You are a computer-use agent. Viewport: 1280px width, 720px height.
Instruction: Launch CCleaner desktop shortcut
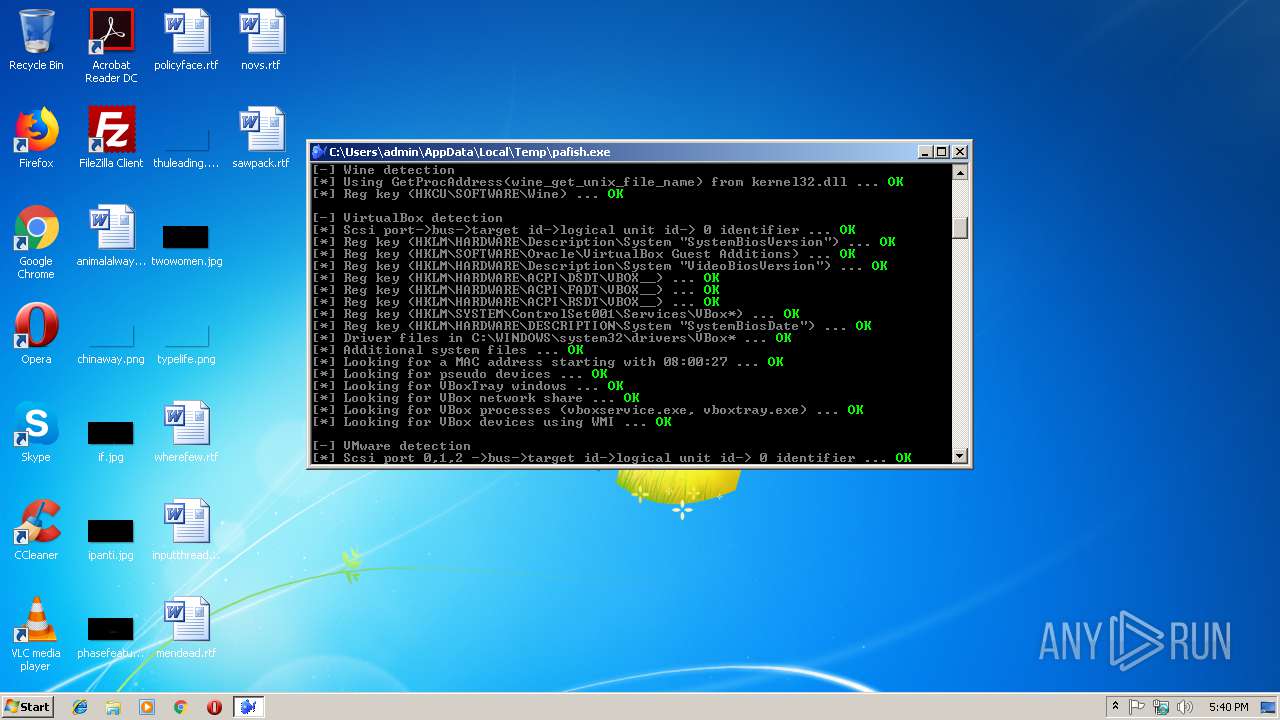coord(36,530)
